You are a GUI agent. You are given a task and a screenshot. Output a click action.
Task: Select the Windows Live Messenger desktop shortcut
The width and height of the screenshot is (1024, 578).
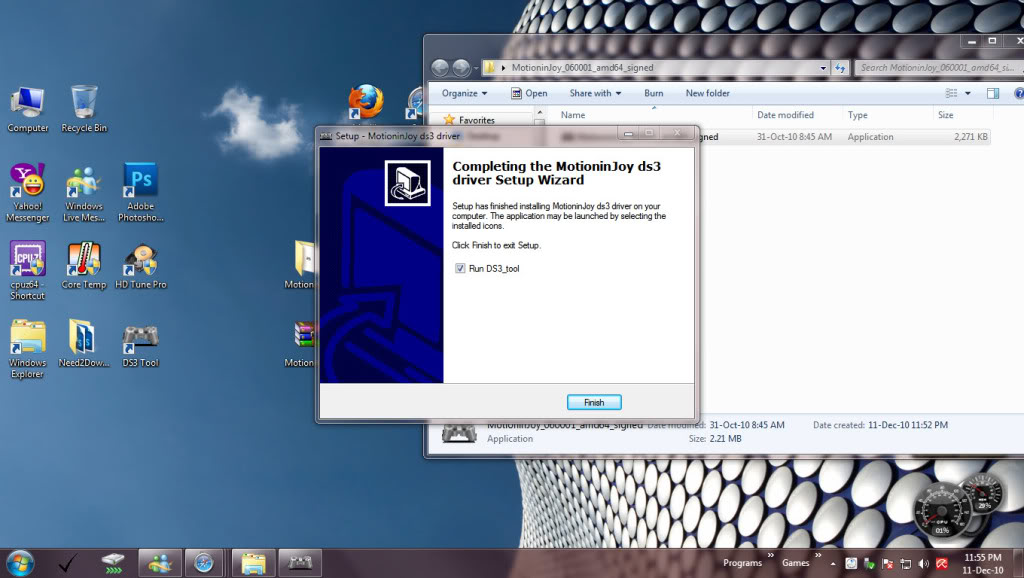[84, 194]
